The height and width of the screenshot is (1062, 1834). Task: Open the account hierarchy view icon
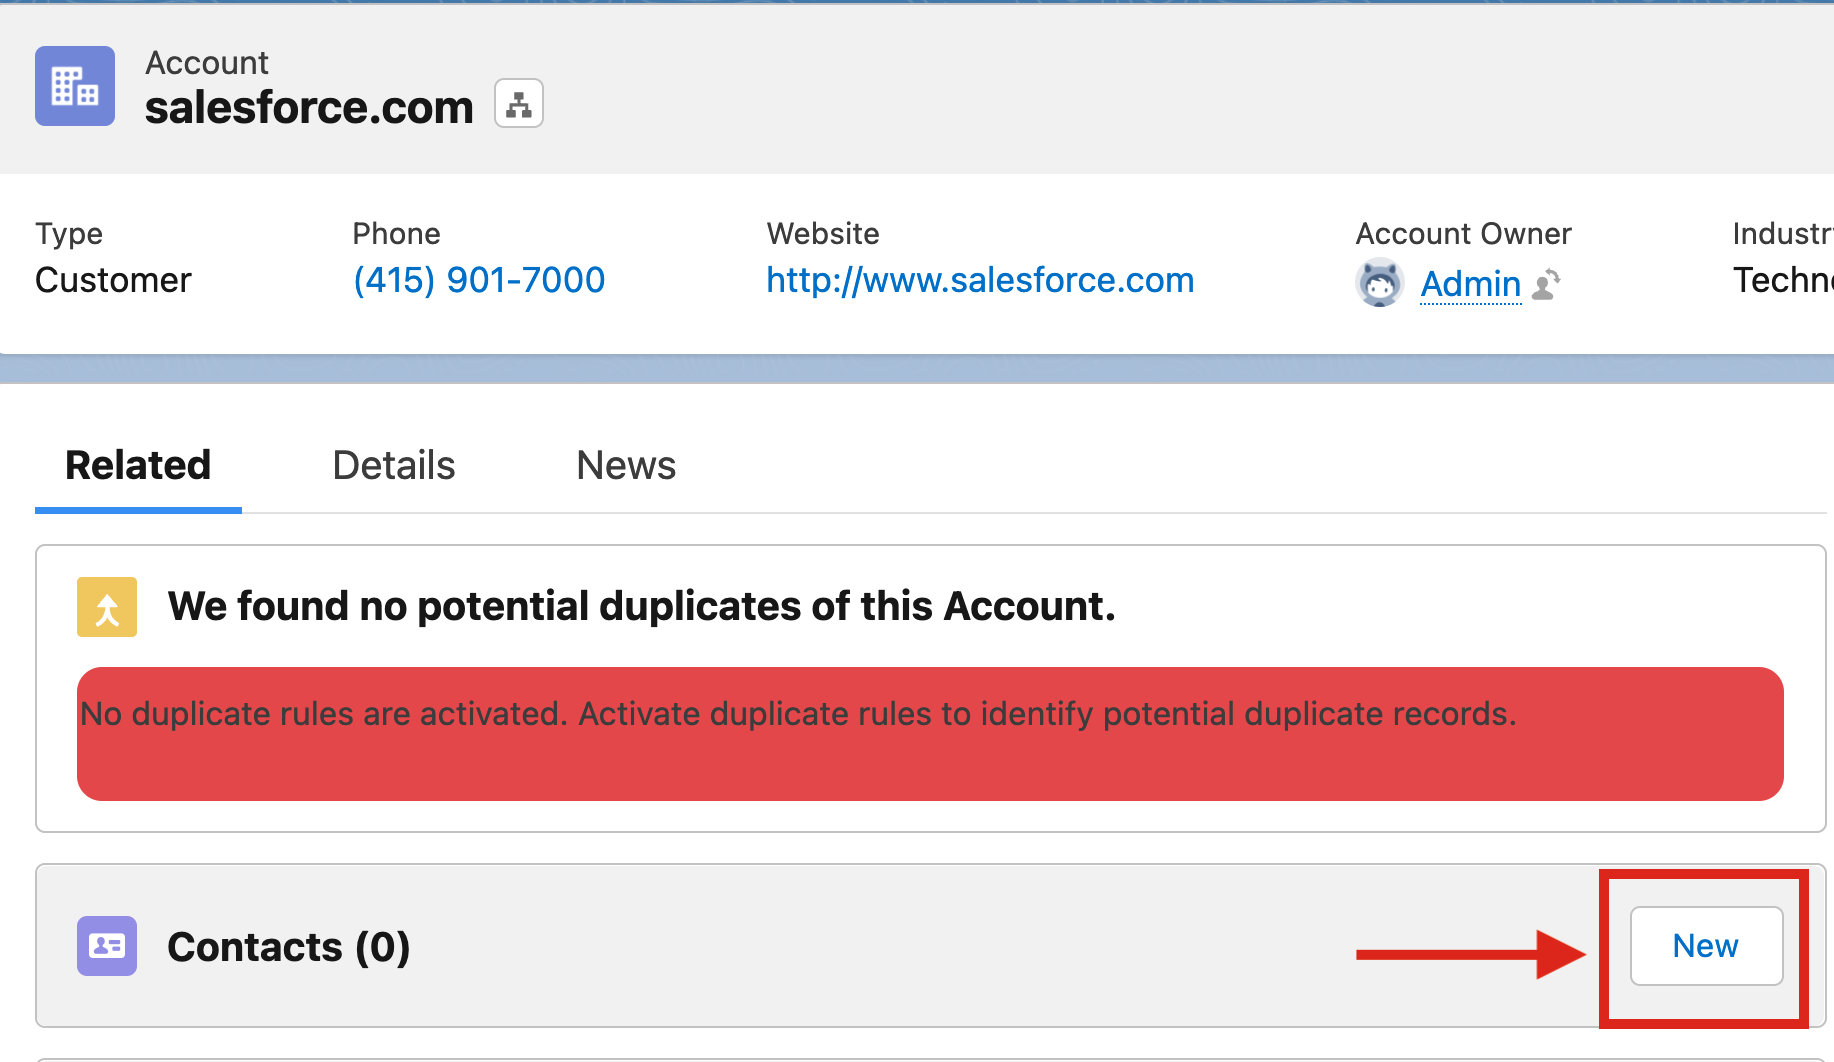point(519,104)
